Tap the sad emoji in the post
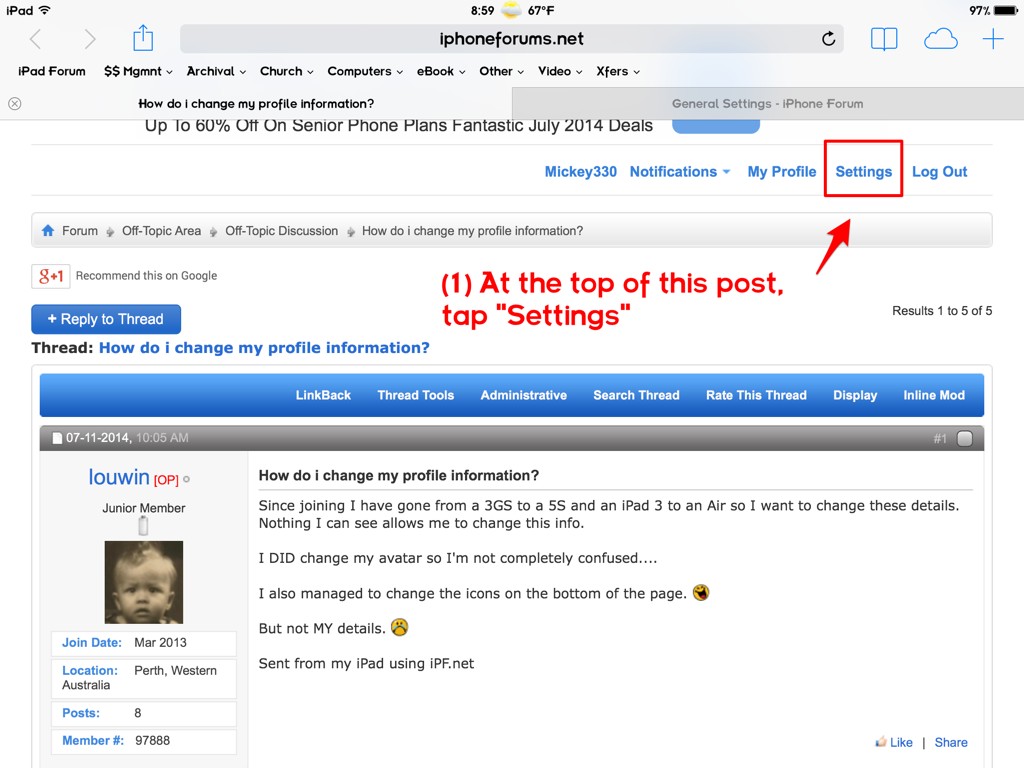 click(x=399, y=627)
